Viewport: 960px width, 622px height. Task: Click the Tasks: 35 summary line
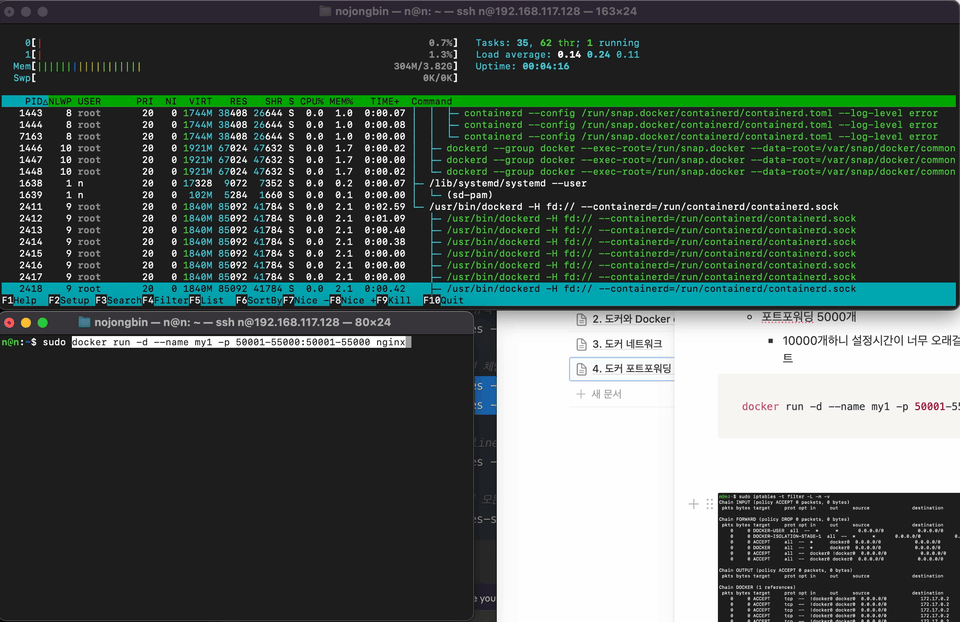tap(558, 43)
